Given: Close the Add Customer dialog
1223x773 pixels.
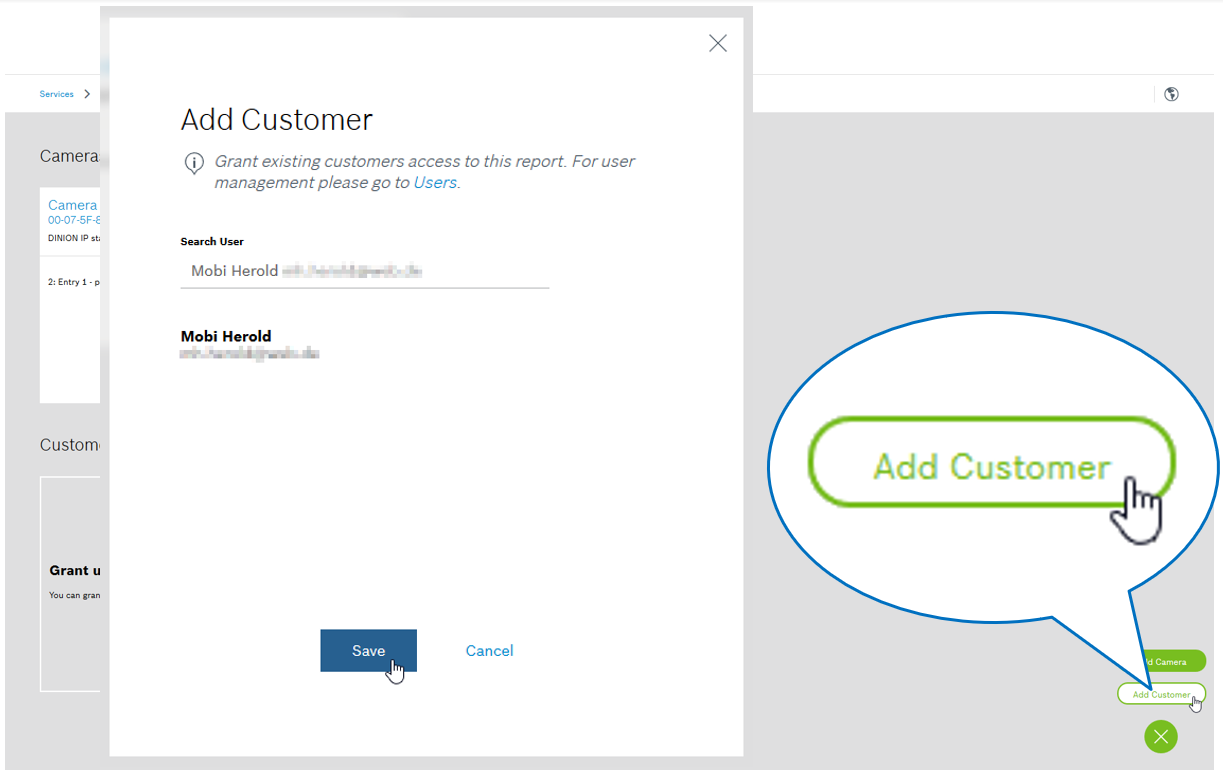Looking at the screenshot, I should (717, 43).
